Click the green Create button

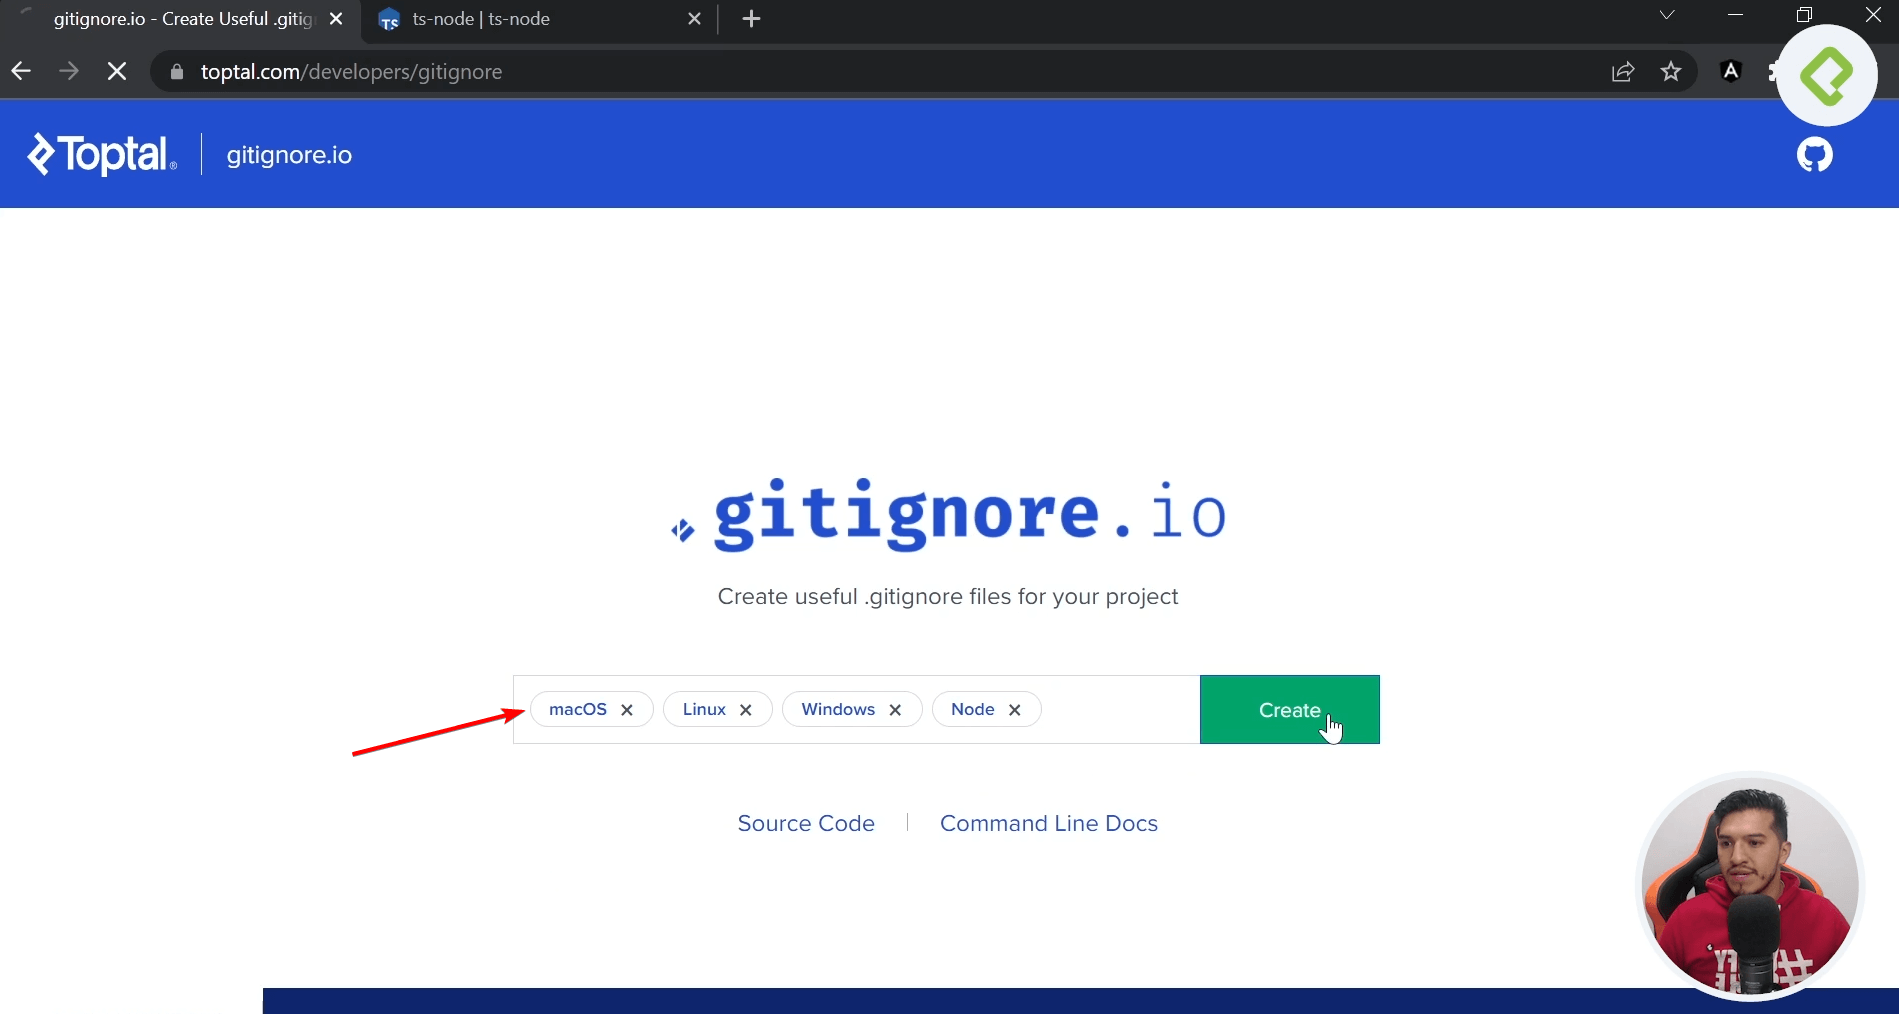(x=1289, y=710)
